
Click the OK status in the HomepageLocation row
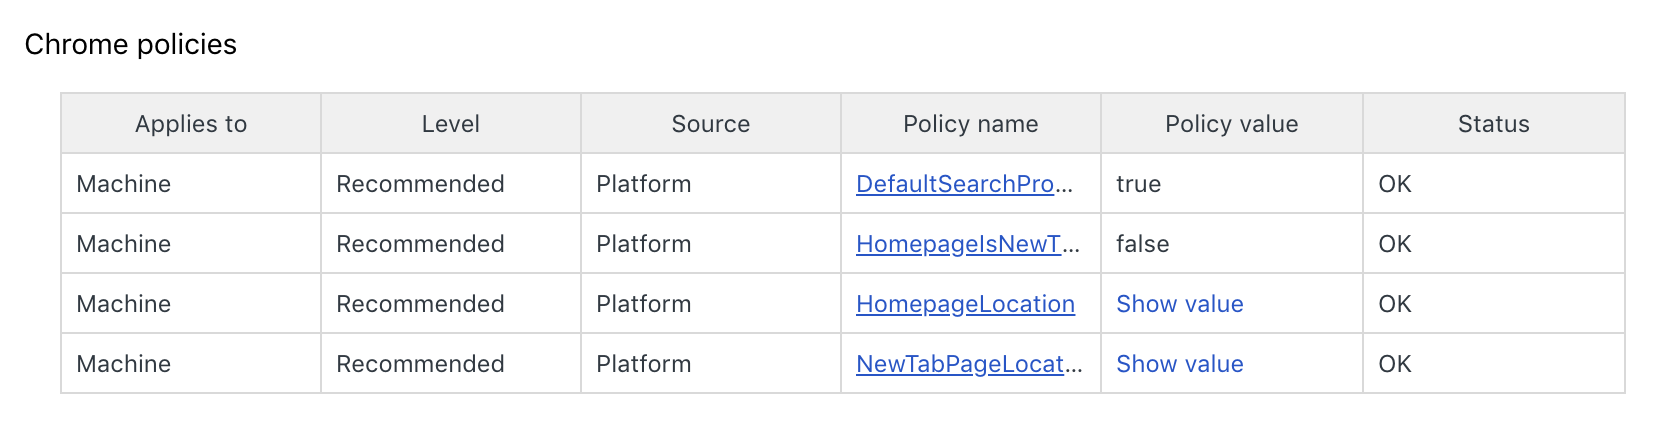[x=1394, y=304]
